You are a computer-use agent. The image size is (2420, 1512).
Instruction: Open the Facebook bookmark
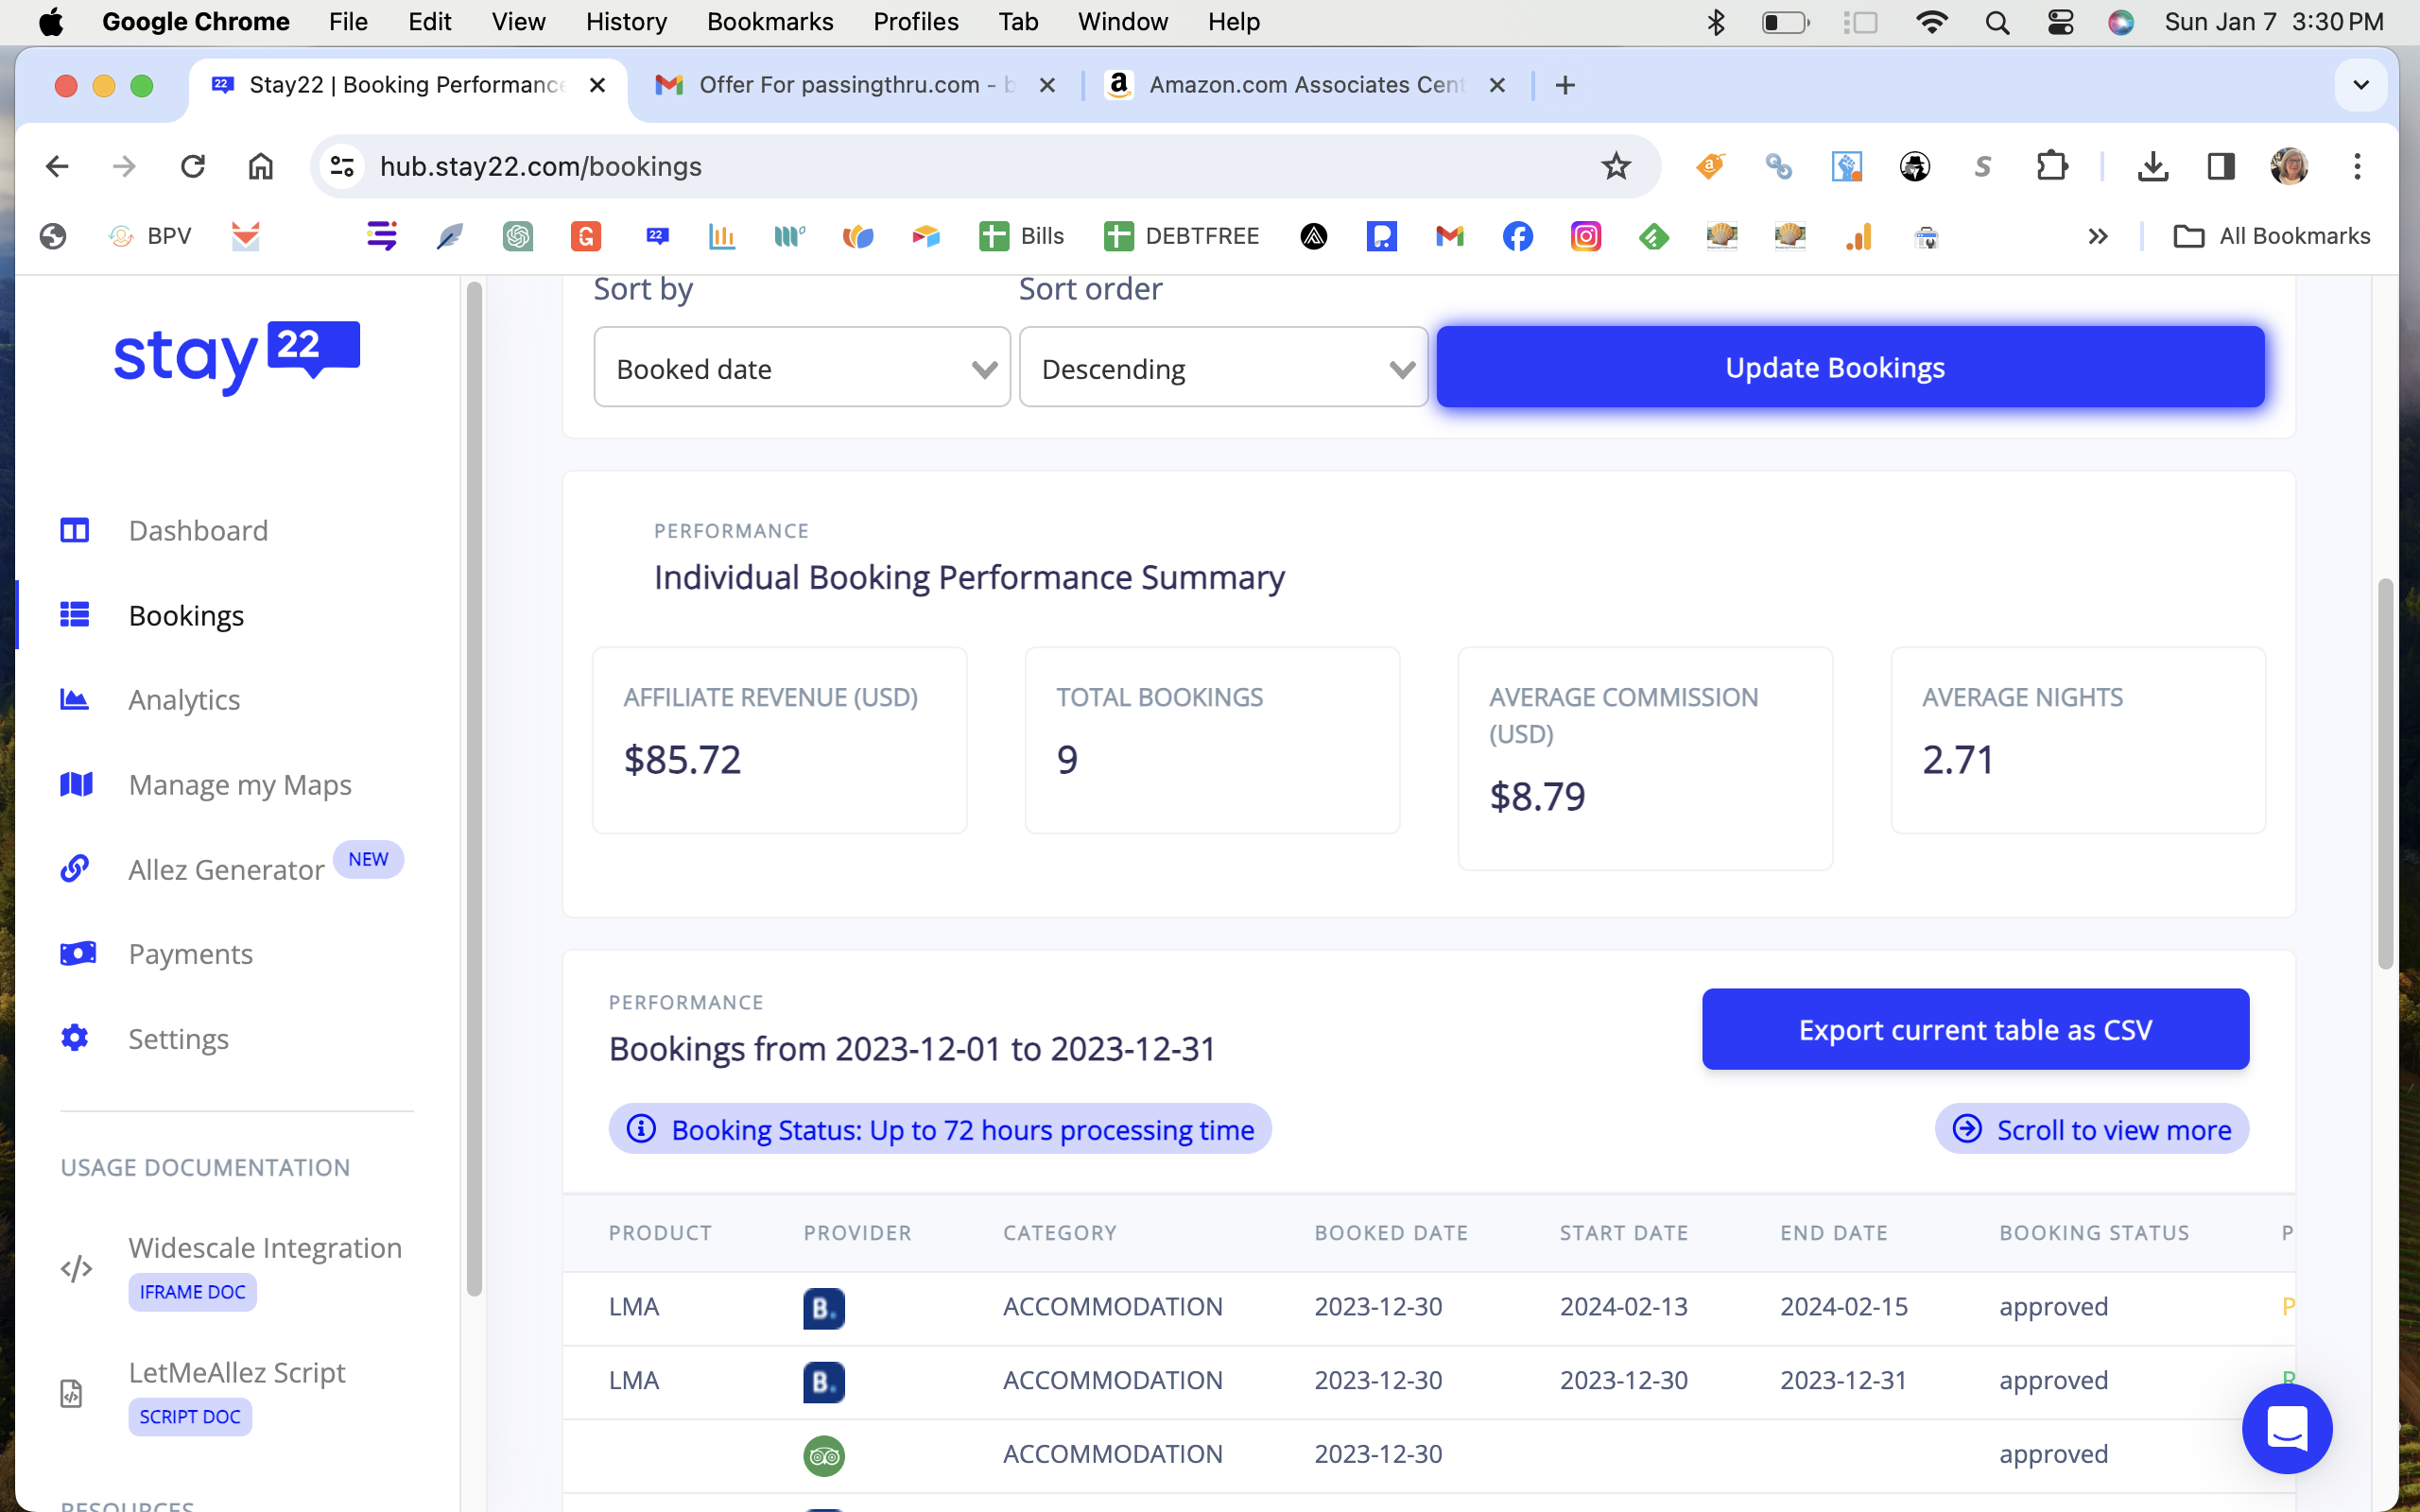pos(1517,236)
